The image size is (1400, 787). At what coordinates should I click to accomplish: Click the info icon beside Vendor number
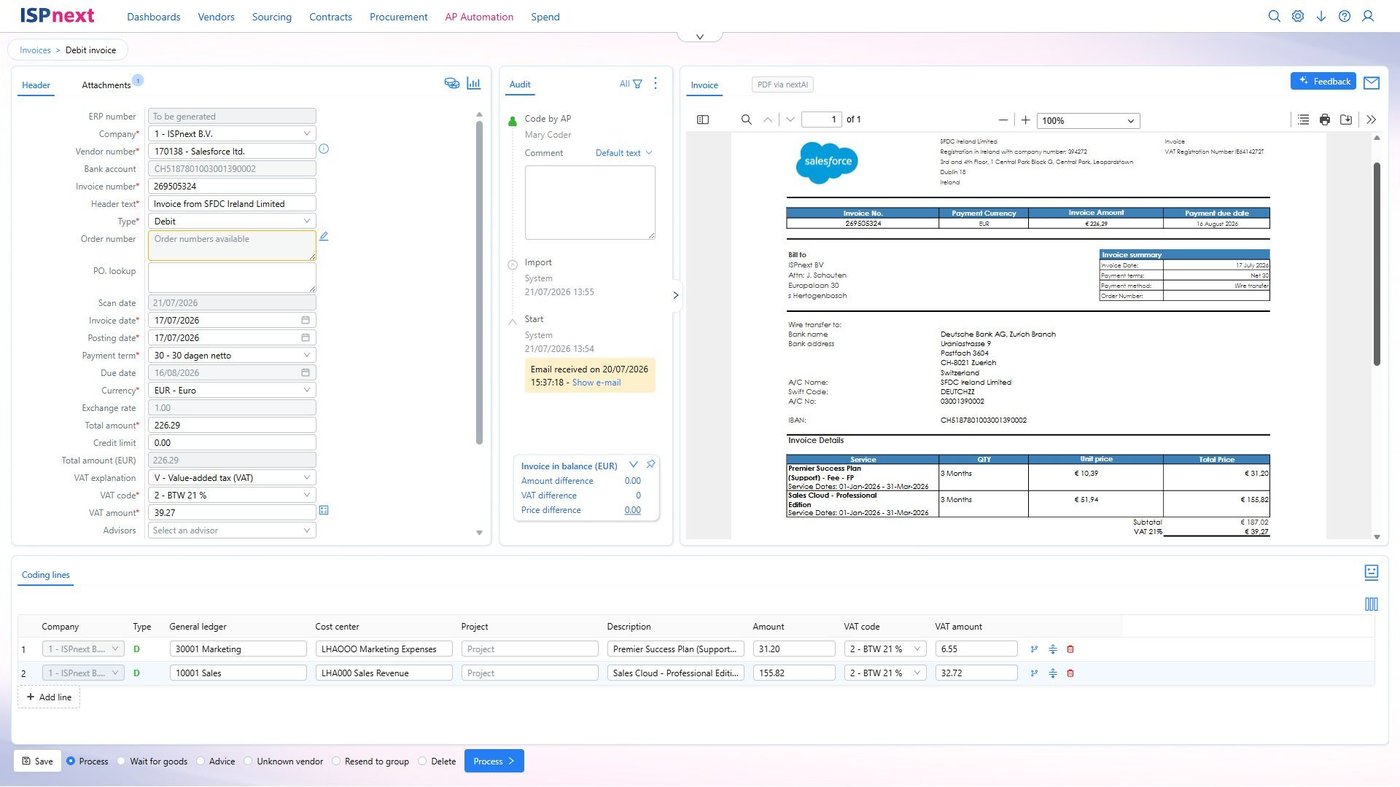(x=324, y=150)
